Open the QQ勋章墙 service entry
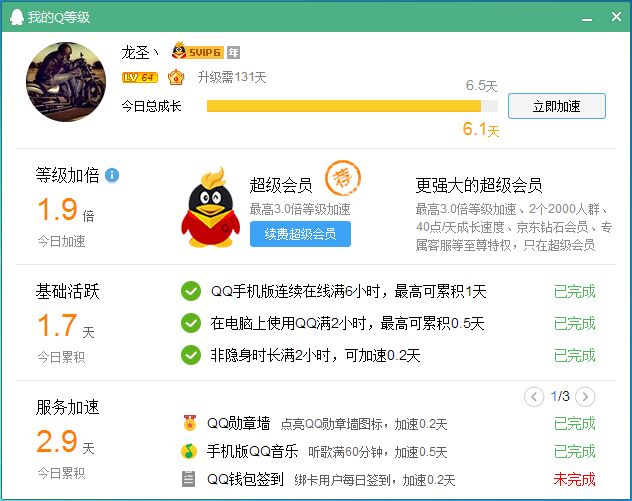This screenshot has height=501, width=632. pyautogui.click(x=238, y=423)
